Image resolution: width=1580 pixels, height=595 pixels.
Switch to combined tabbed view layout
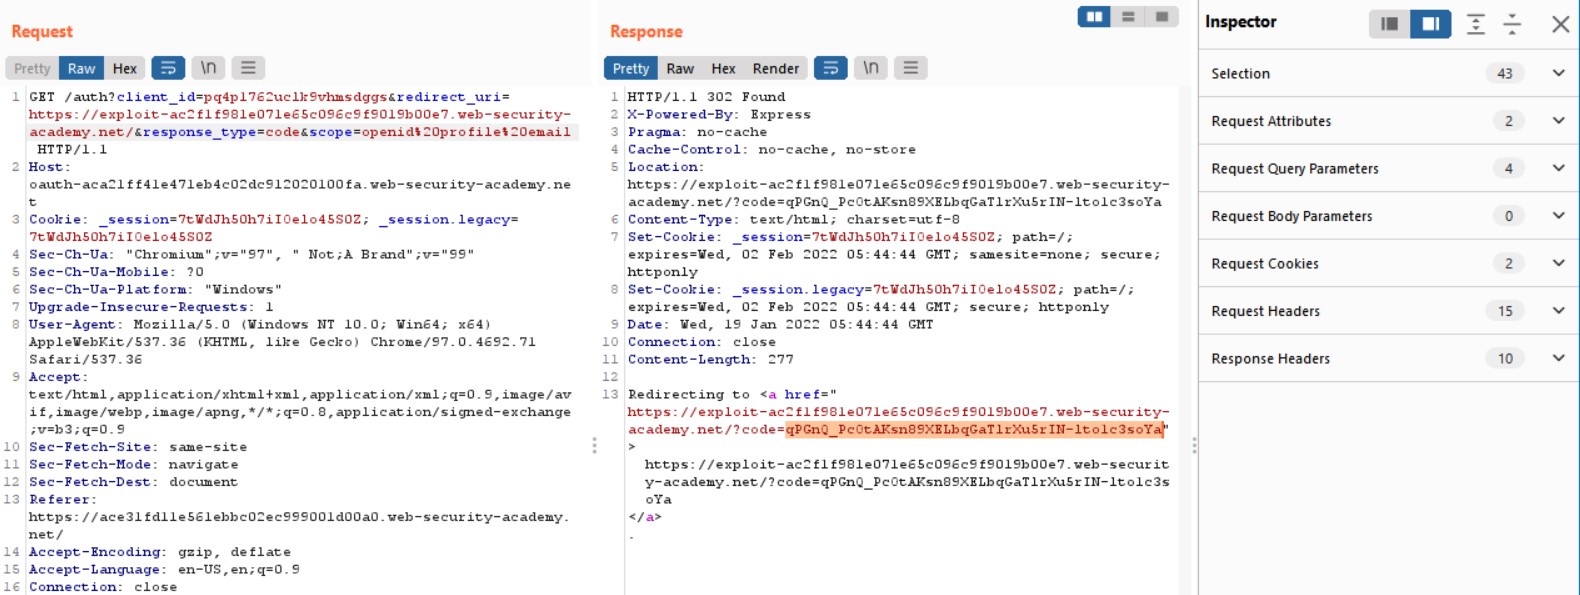tap(1161, 17)
